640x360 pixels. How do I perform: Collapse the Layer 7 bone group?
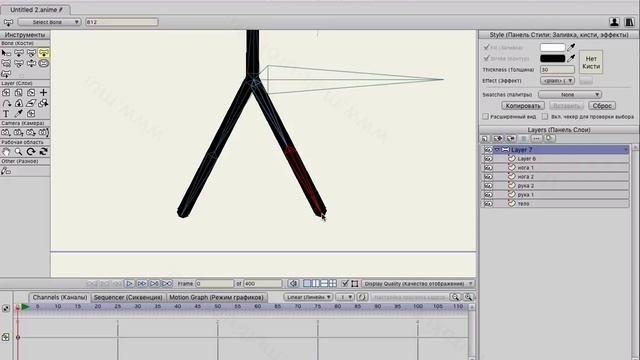[x=497, y=150]
